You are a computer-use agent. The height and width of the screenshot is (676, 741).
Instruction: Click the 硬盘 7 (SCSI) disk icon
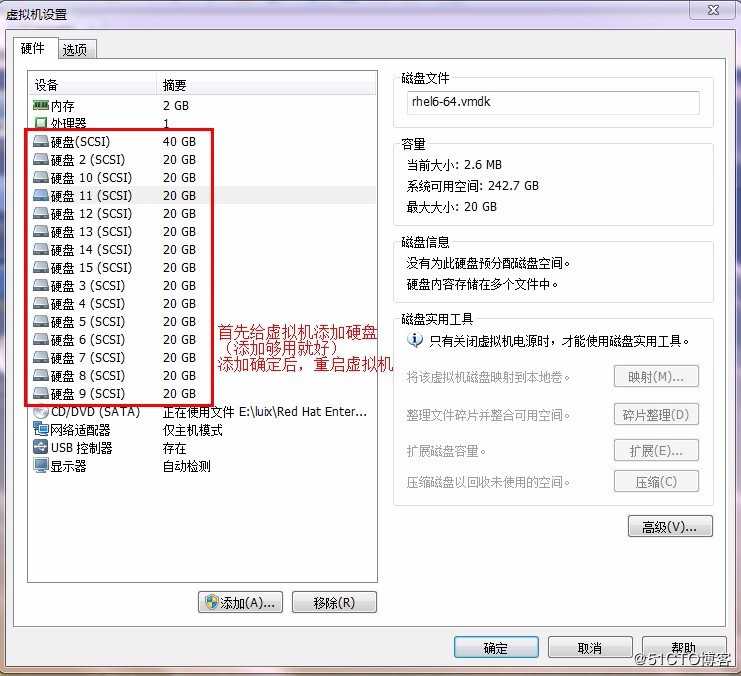[x=41, y=357]
